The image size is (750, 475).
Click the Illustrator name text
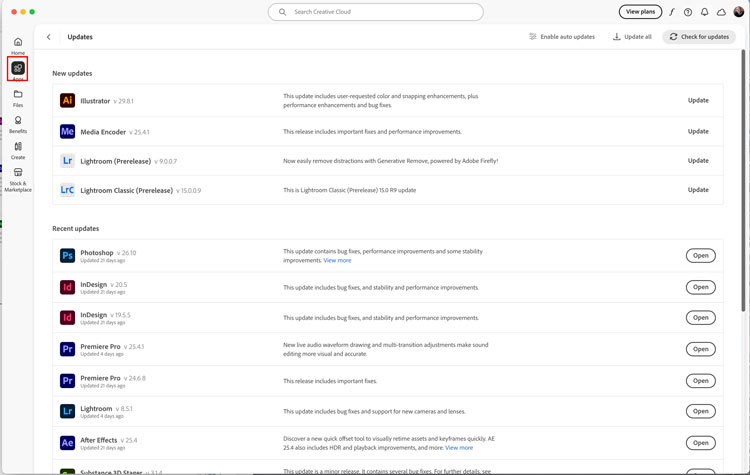click(95, 101)
